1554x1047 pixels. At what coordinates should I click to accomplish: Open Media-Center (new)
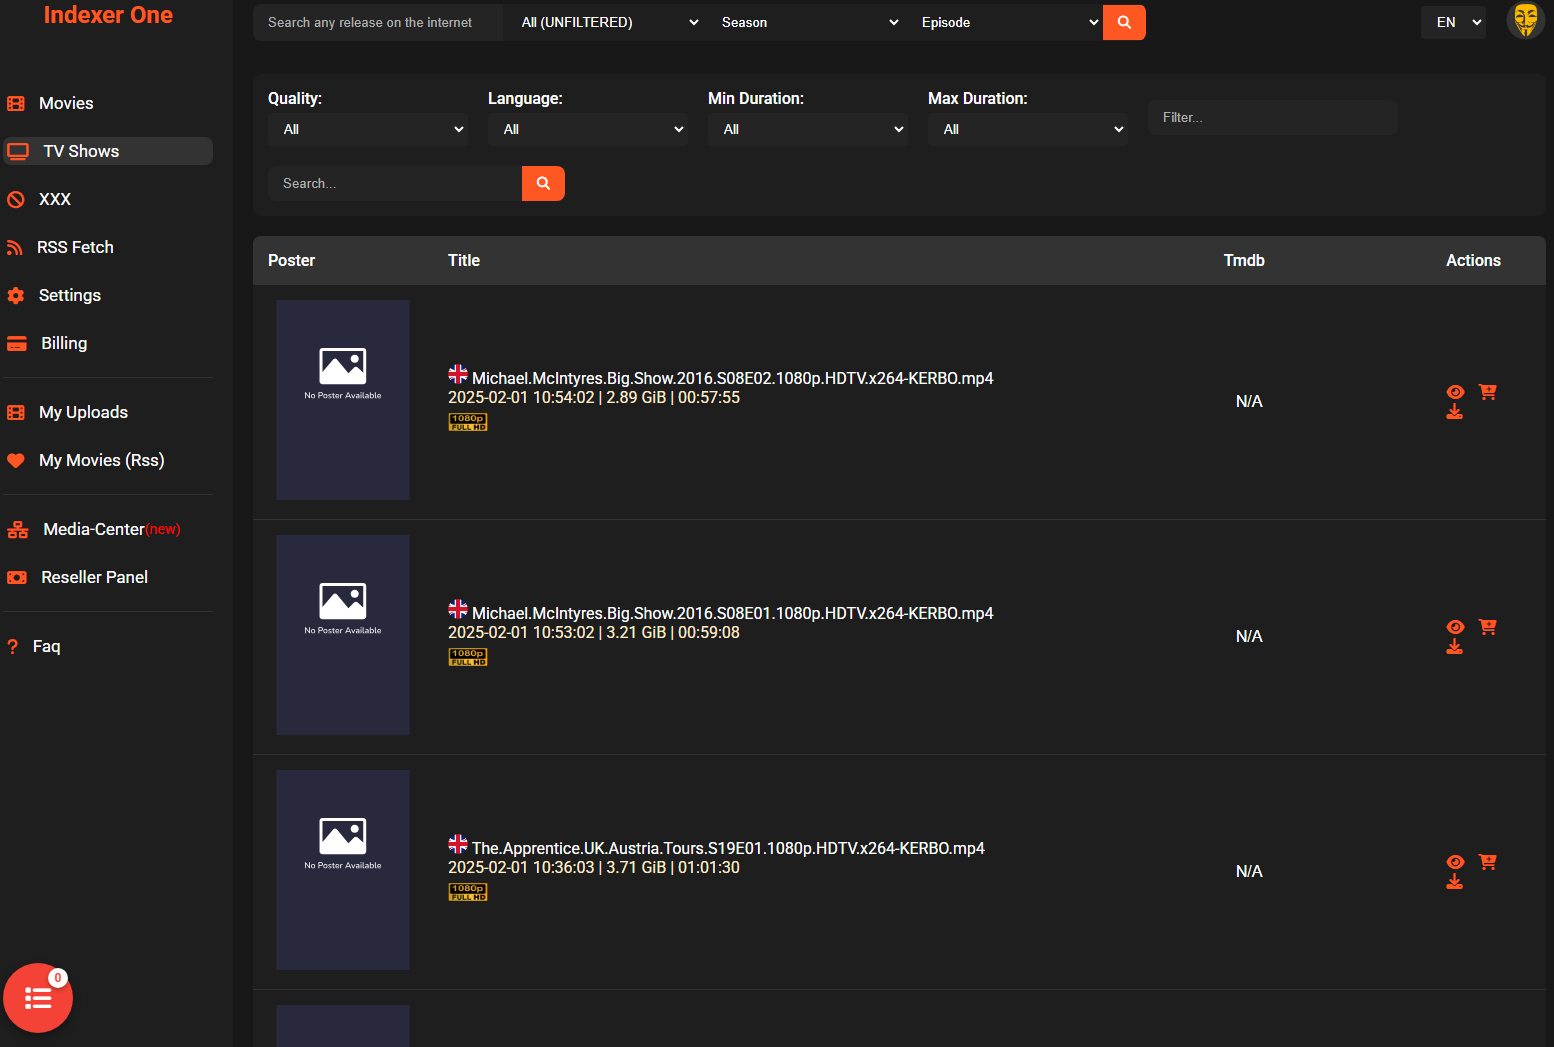[108, 529]
